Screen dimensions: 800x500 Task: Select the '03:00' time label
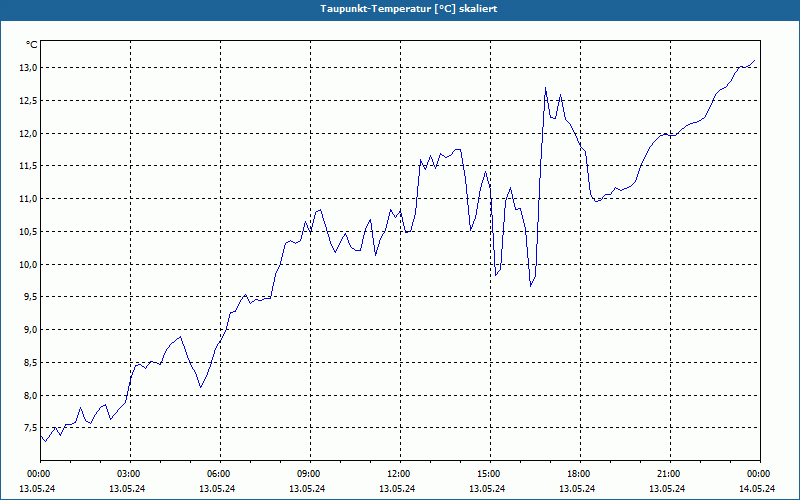pyautogui.click(x=128, y=474)
